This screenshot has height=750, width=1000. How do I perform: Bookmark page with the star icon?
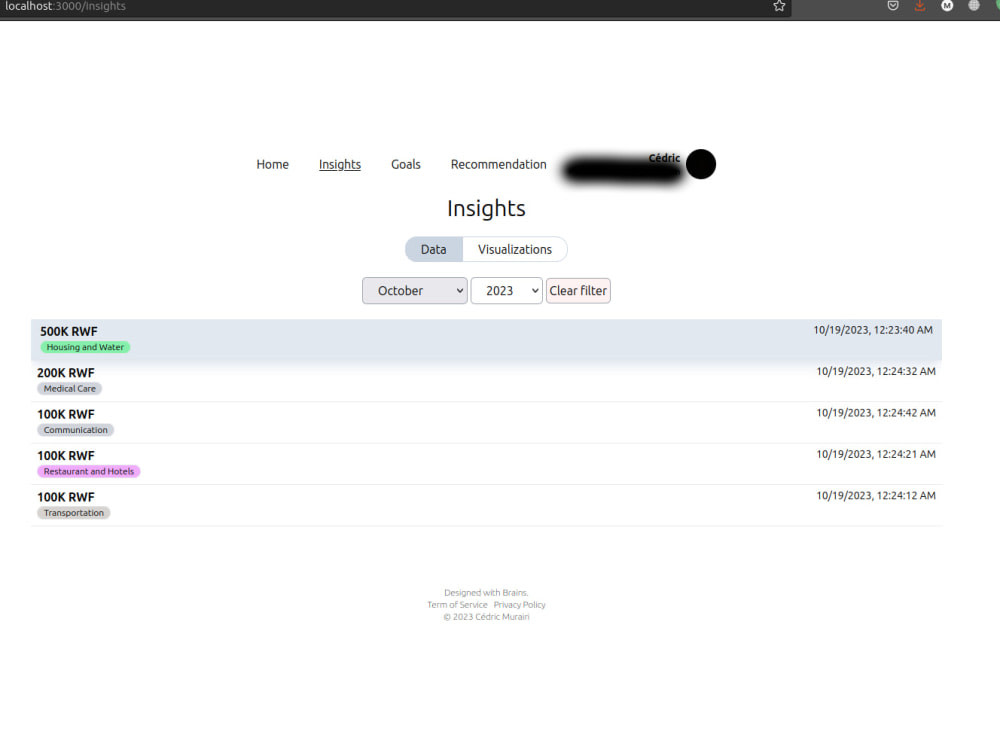779,6
